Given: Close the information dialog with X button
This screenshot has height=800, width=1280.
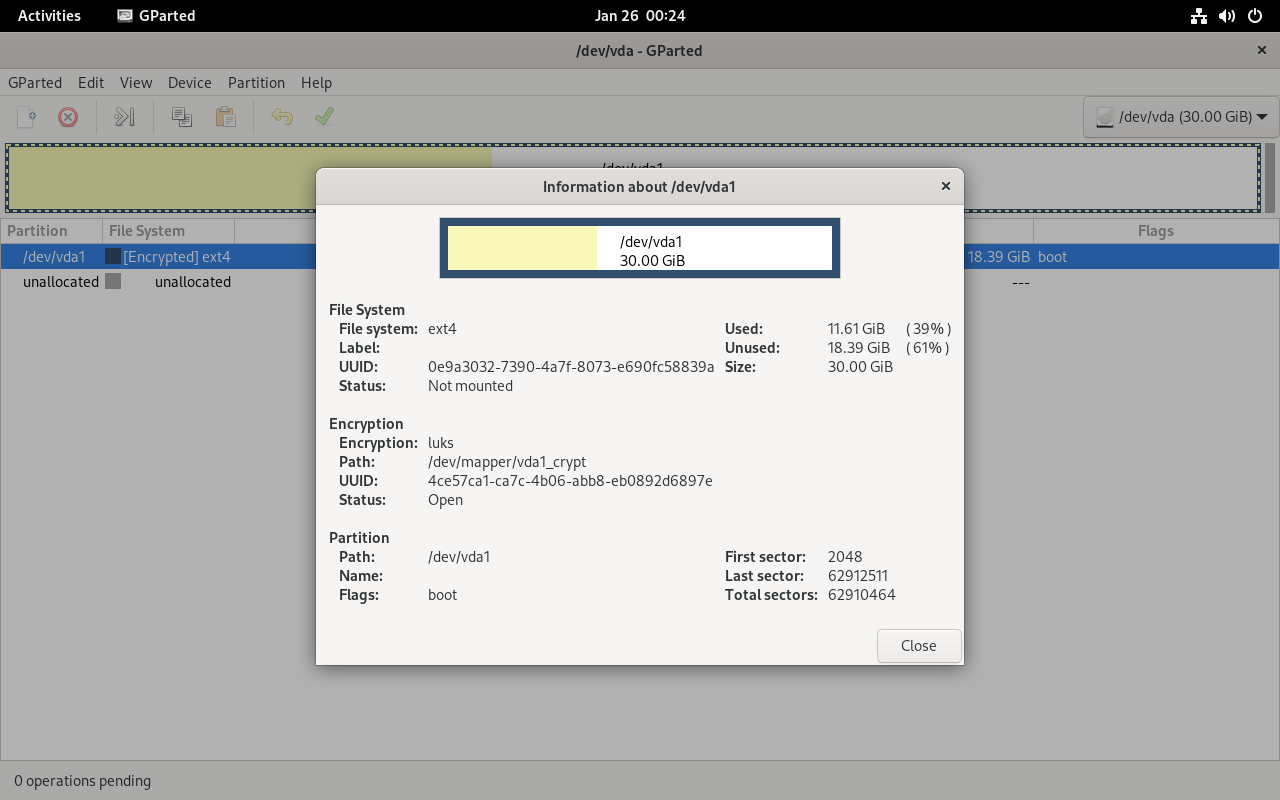Looking at the screenshot, I should pos(946,186).
